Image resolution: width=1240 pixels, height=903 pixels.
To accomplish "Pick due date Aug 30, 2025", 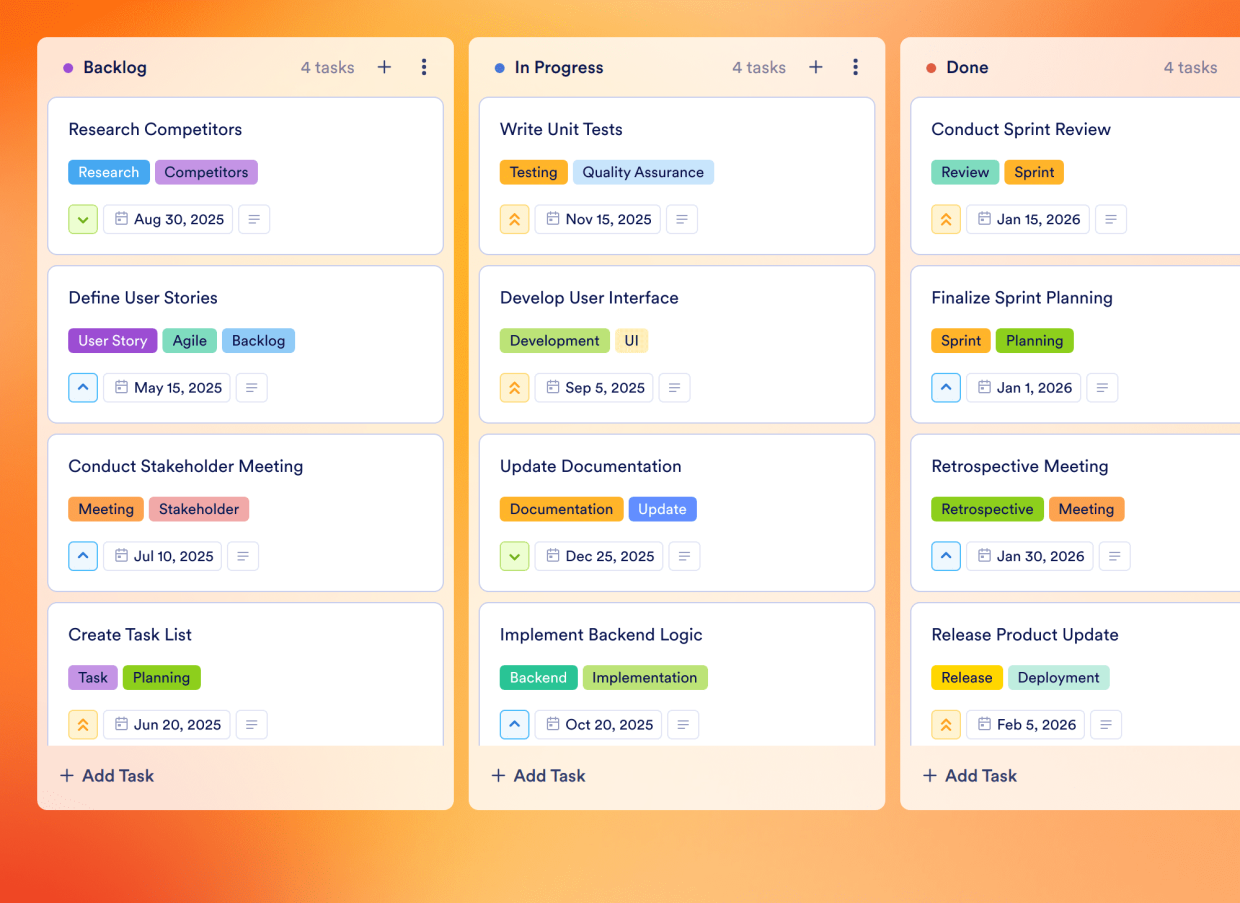I will (x=168, y=219).
